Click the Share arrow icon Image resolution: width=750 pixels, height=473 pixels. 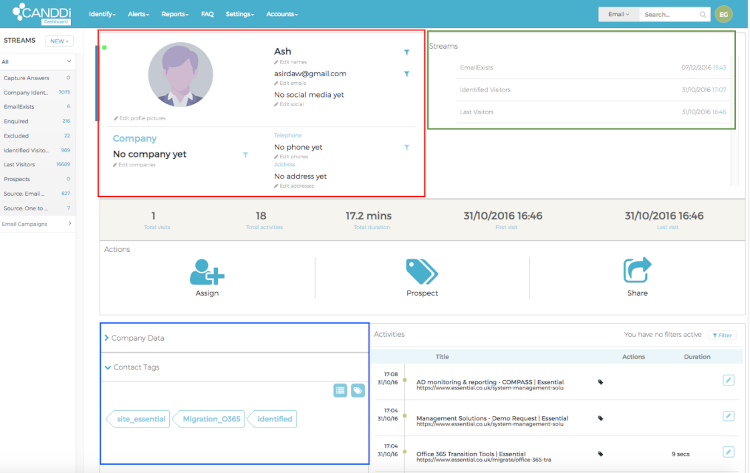[637, 270]
